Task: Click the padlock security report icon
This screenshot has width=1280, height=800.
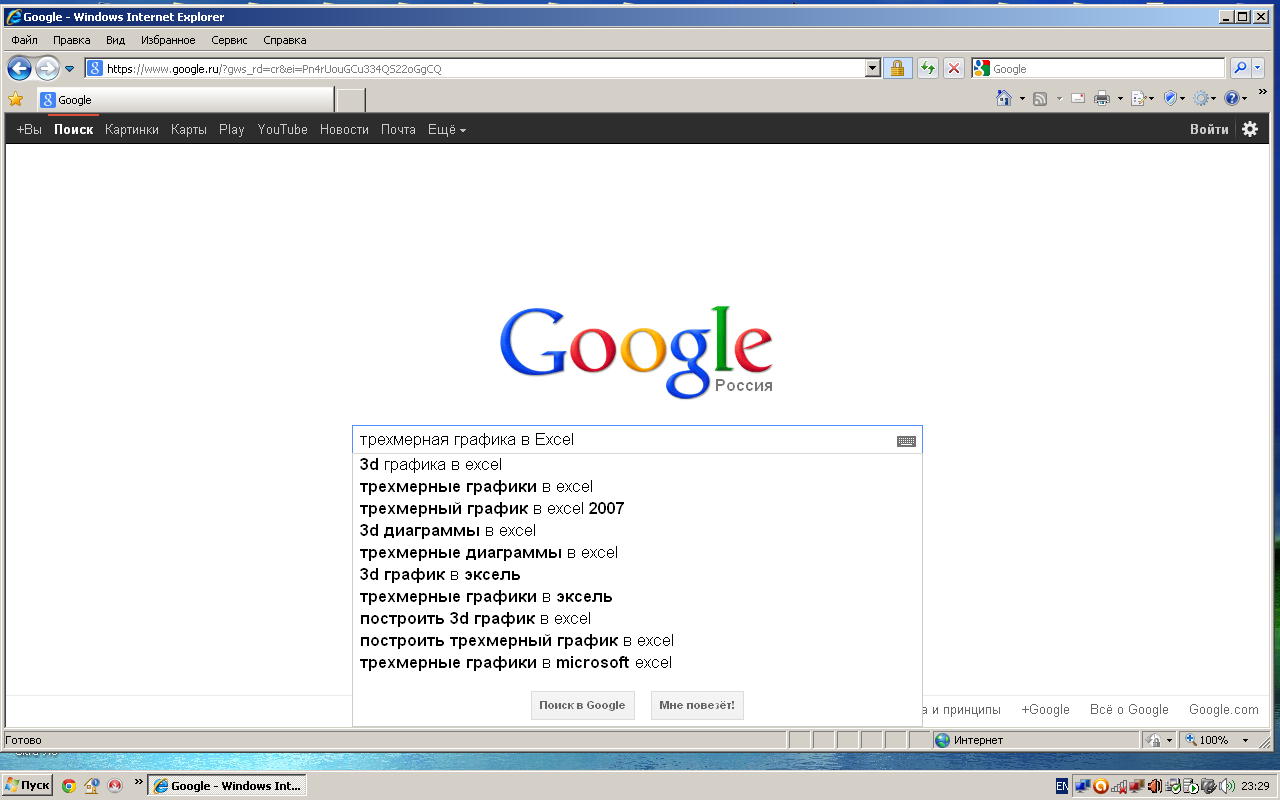Action: [897, 68]
